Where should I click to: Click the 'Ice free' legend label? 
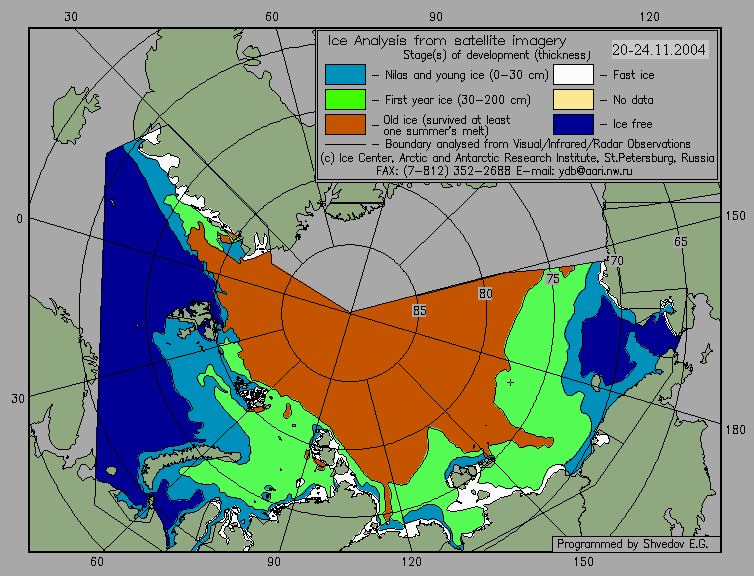point(632,124)
